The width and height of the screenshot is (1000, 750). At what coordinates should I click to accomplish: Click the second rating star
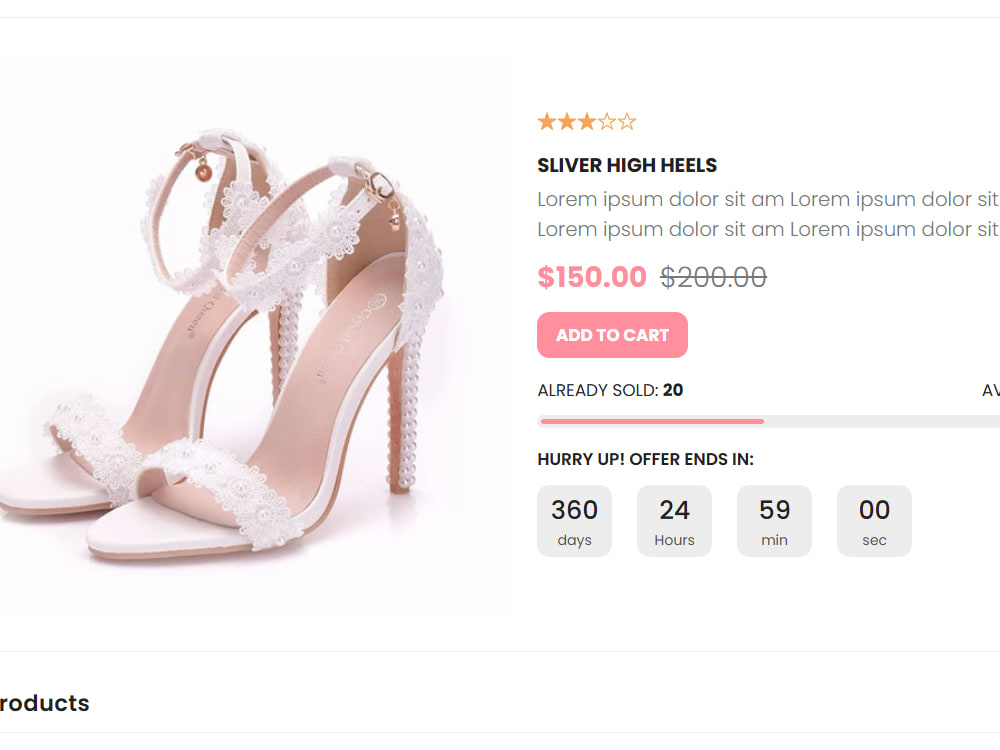(x=567, y=121)
